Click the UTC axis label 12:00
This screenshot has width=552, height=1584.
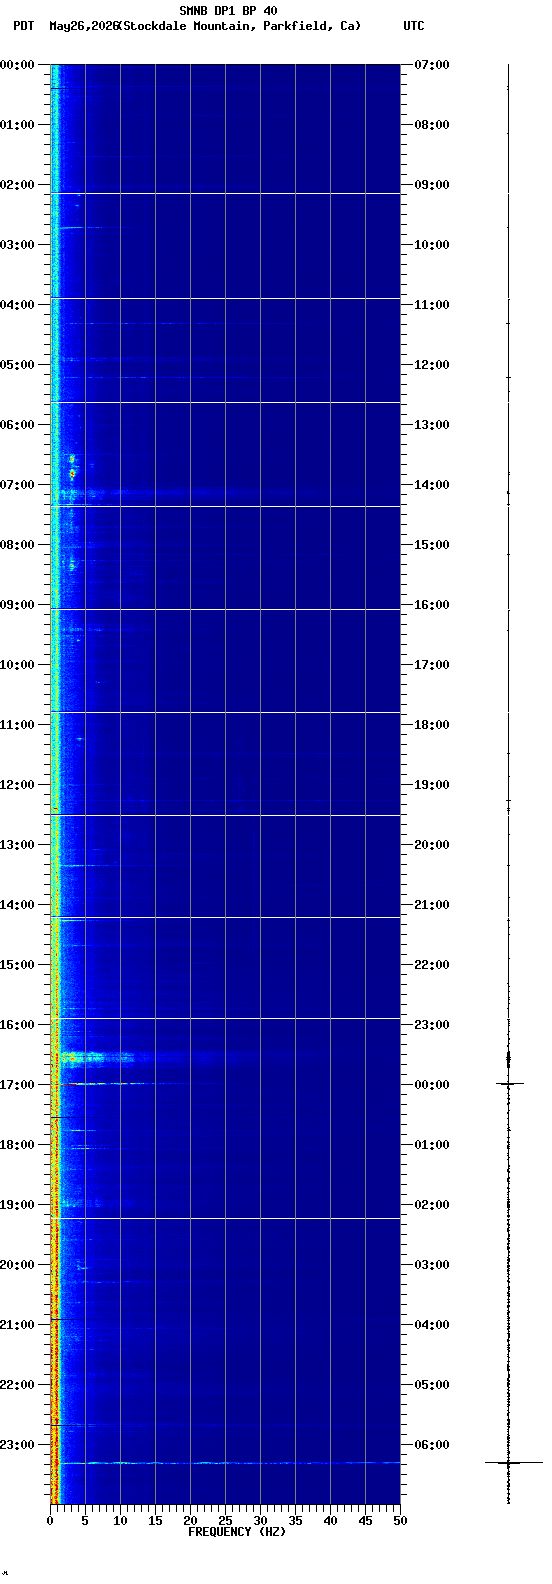point(432,365)
